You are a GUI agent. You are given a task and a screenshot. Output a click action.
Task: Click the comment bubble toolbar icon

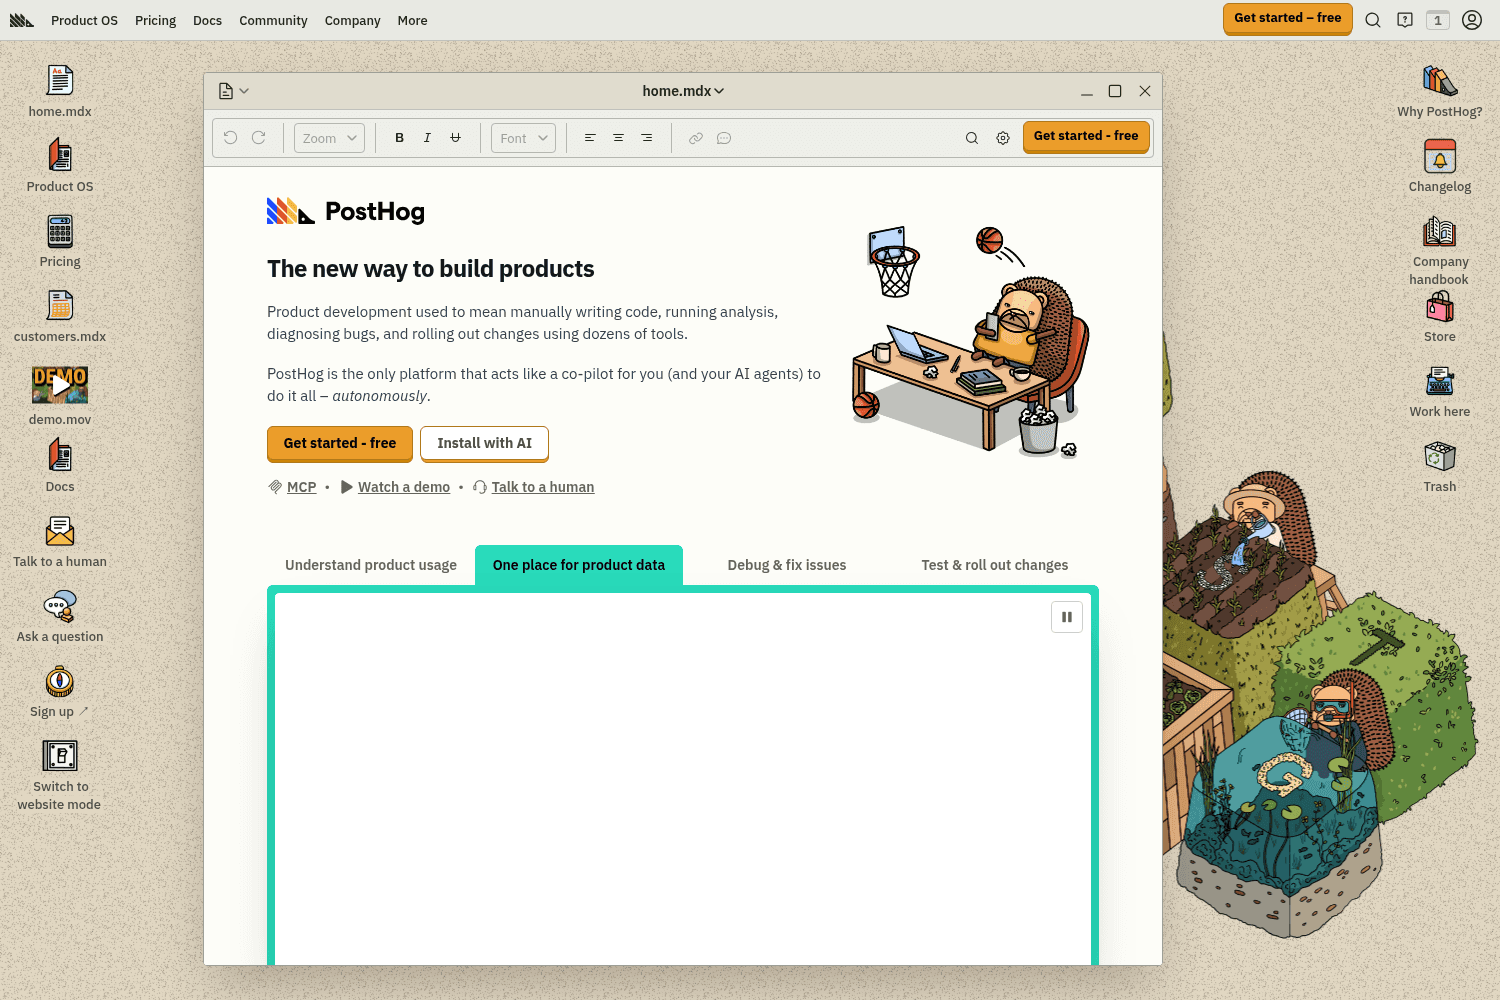point(724,138)
